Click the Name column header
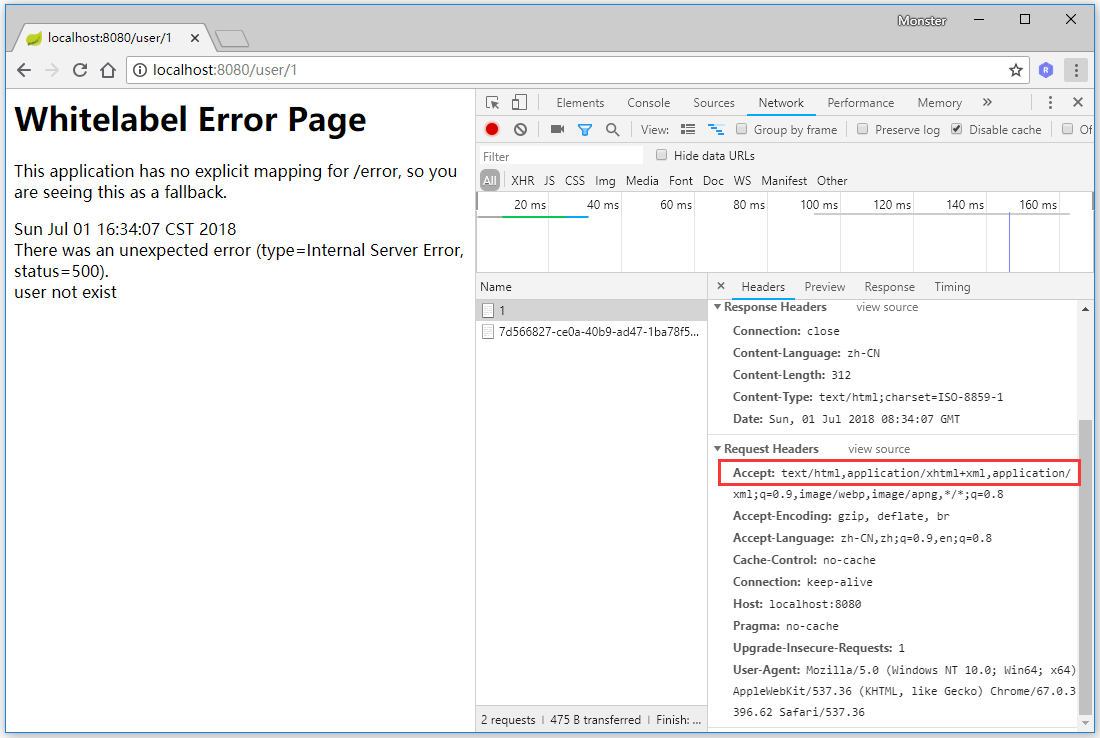 [591, 286]
